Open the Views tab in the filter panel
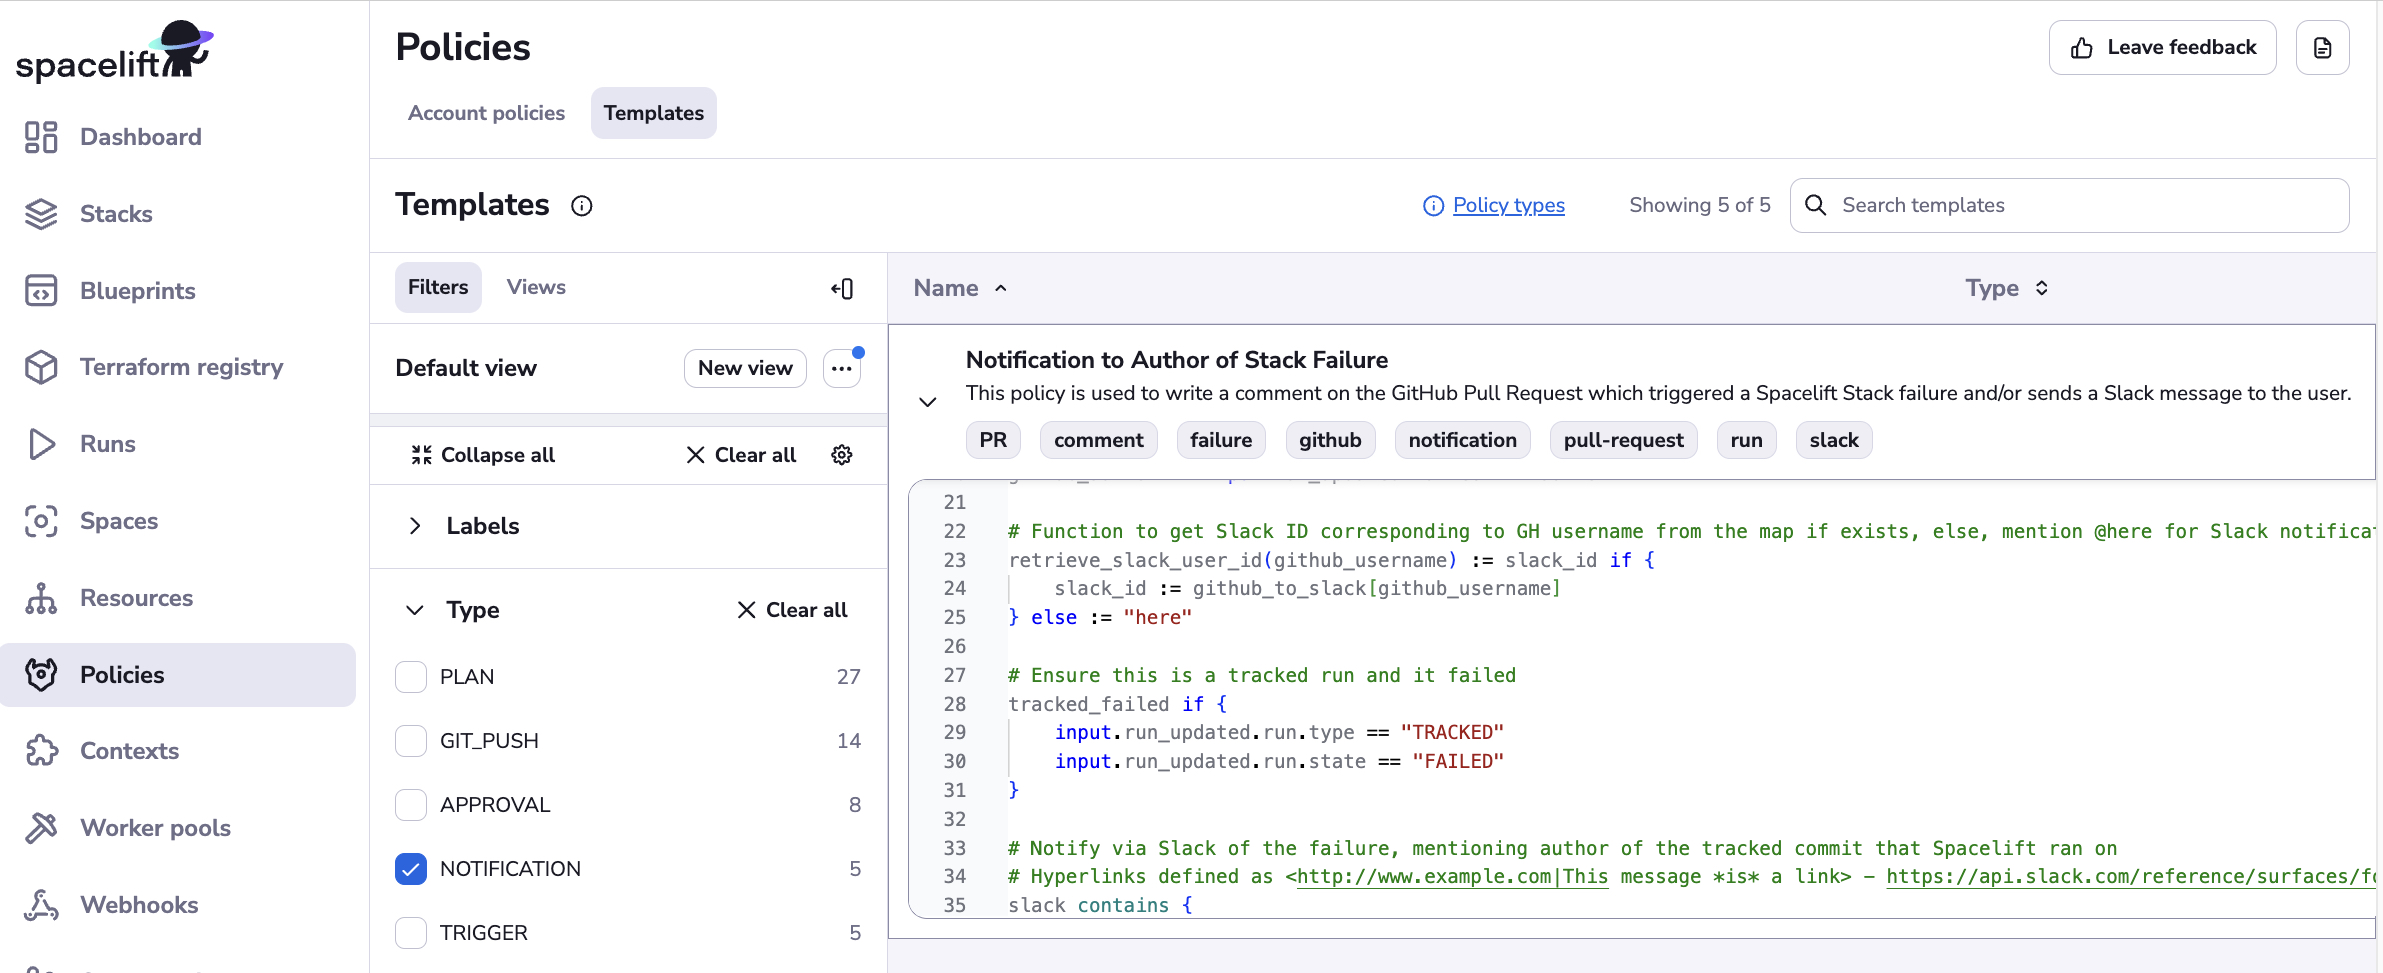2383x973 pixels. tap(536, 287)
